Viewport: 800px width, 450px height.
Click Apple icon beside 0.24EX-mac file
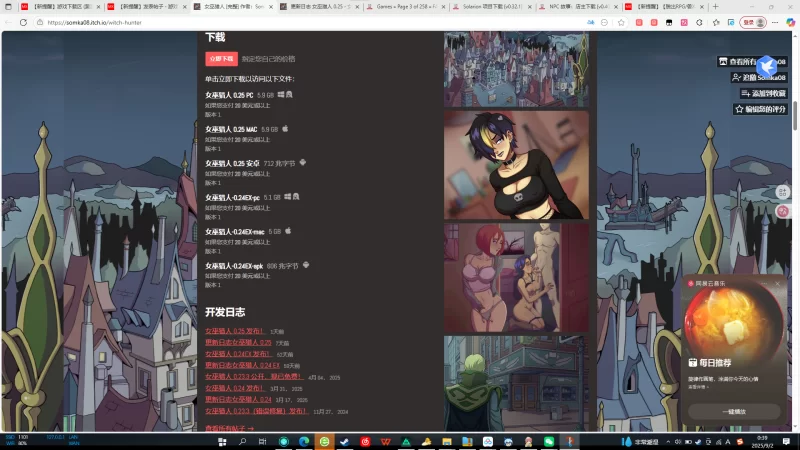(288, 231)
